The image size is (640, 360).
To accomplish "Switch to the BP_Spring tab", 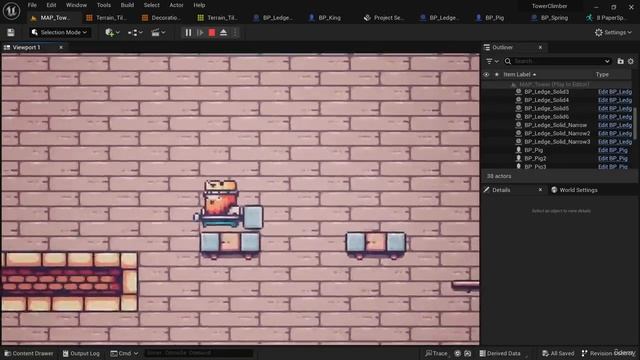I will pyautogui.click(x=550, y=18).
